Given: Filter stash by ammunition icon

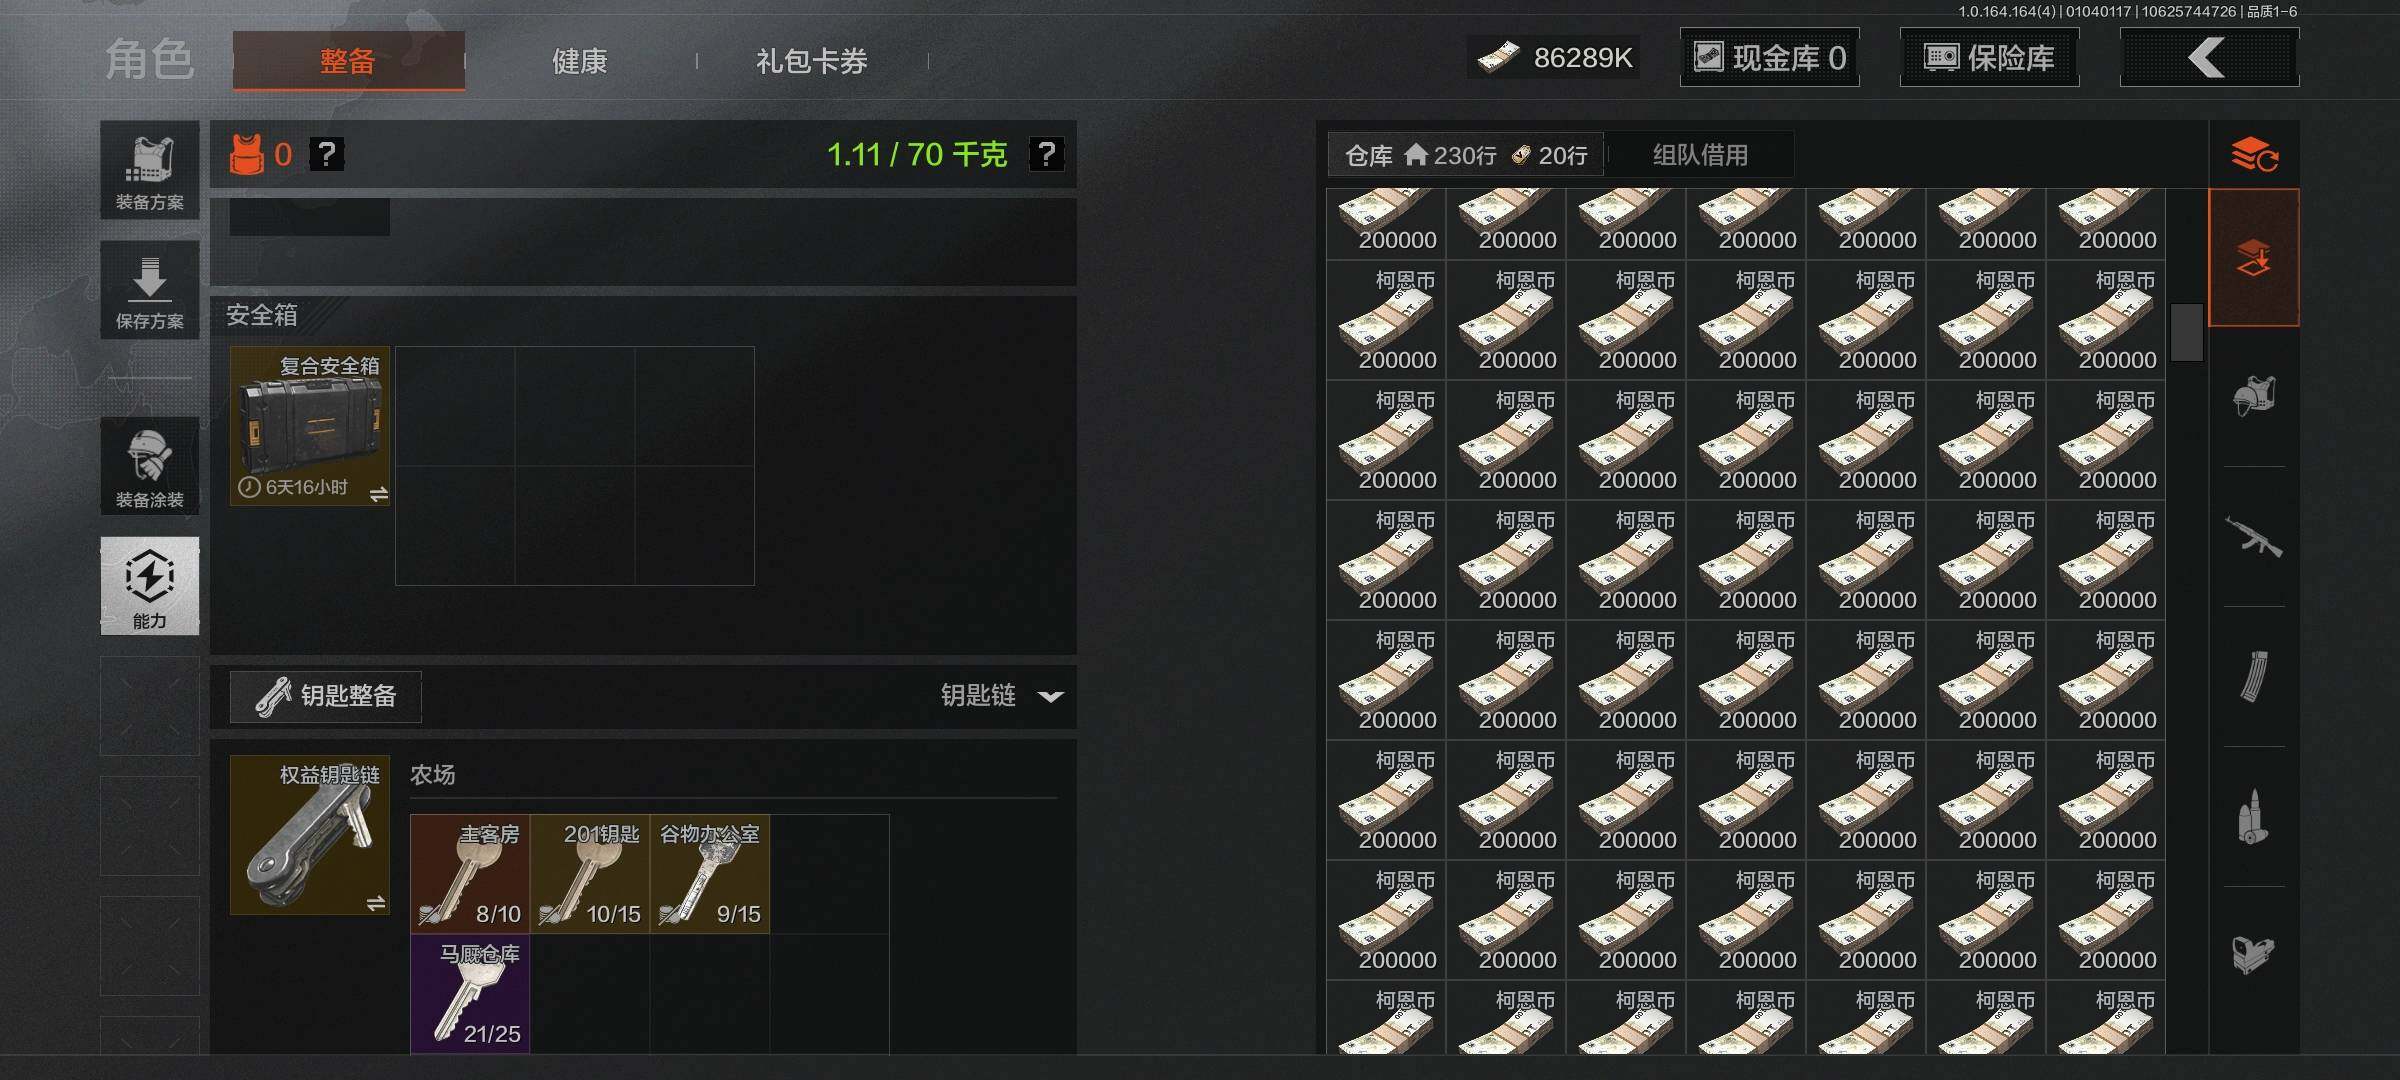Looking at the screenshot, I should (x=2254, y=817).
